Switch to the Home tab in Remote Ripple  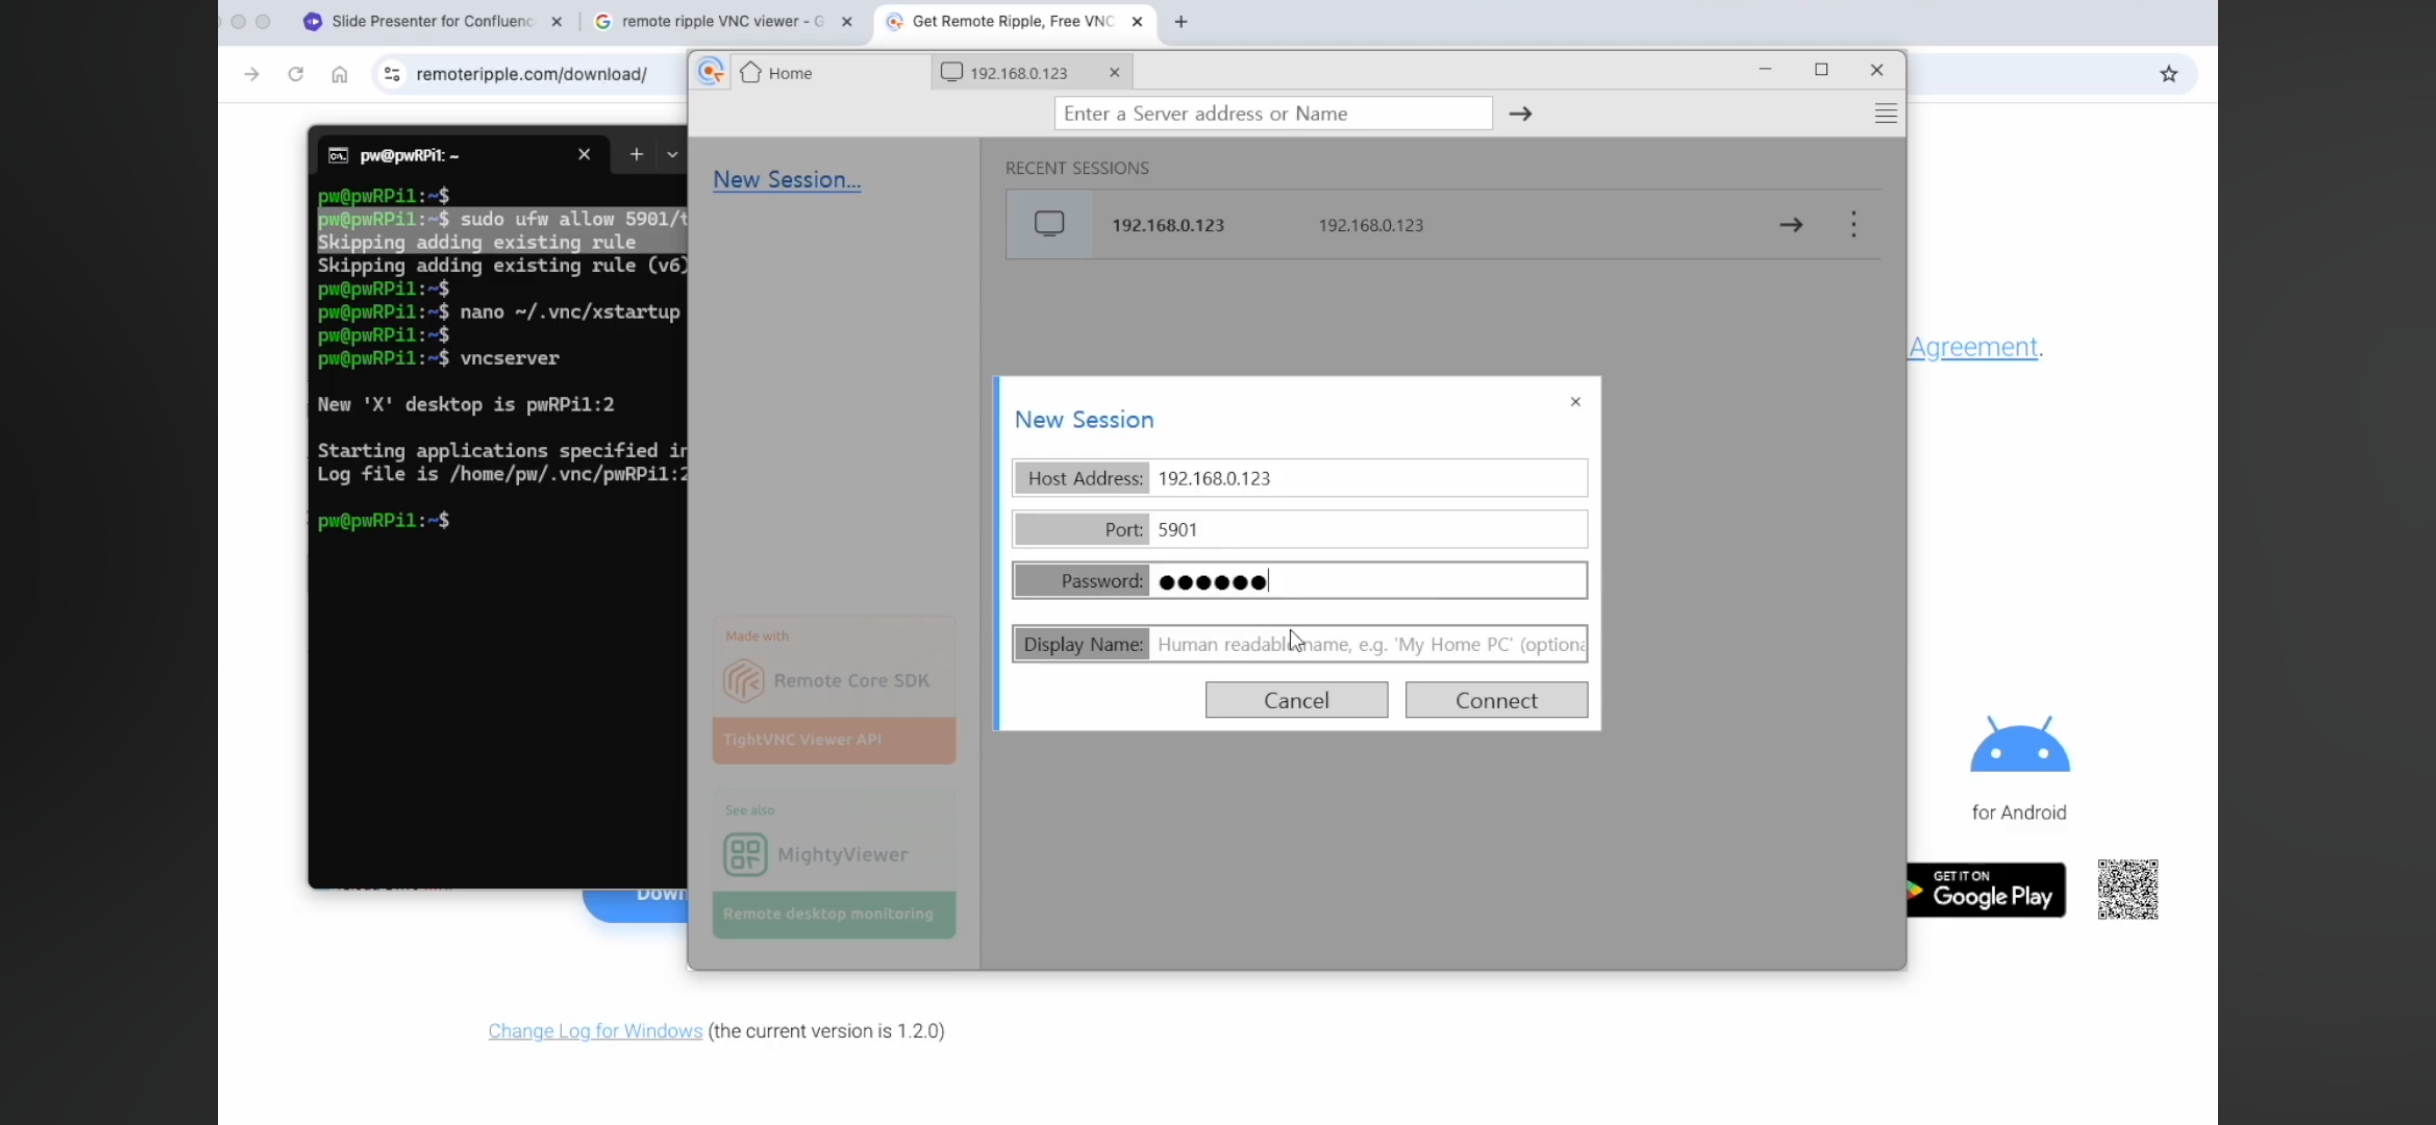click(x=790, y=73)
